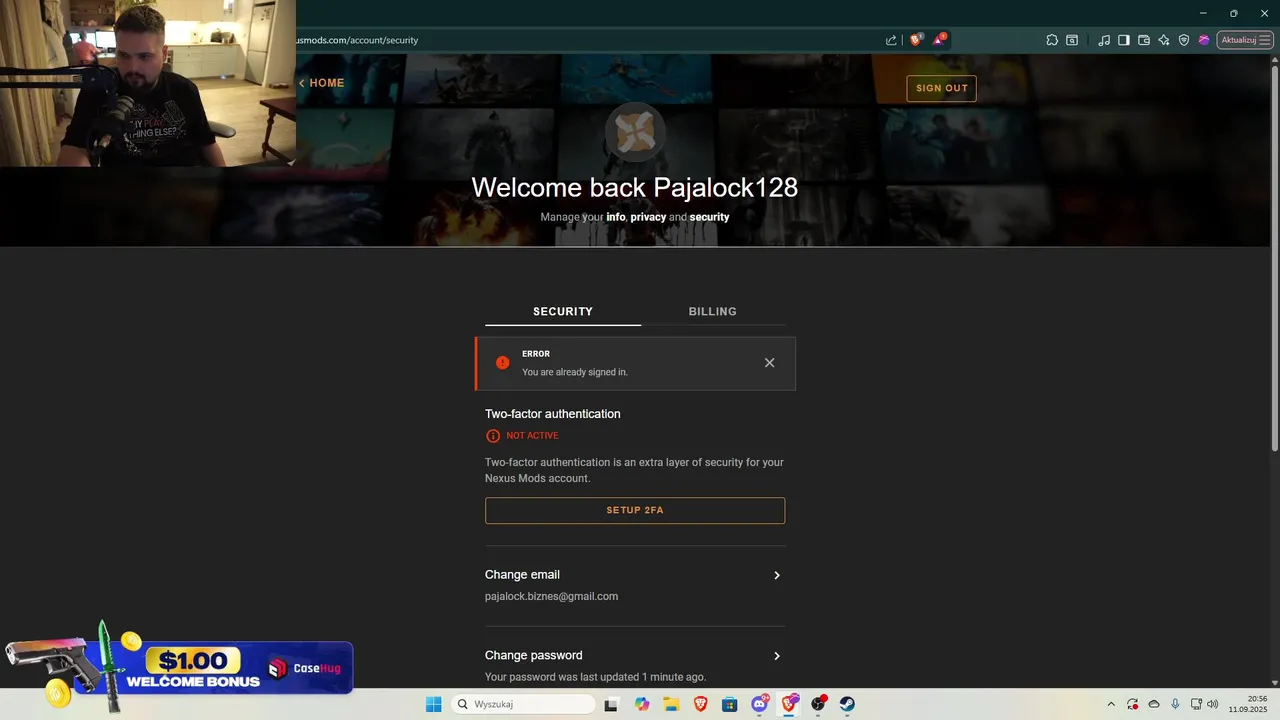The image size is (1280, 720).
Task: Open the Leo AI sparkle icon
Action: tap(1164, 40)
